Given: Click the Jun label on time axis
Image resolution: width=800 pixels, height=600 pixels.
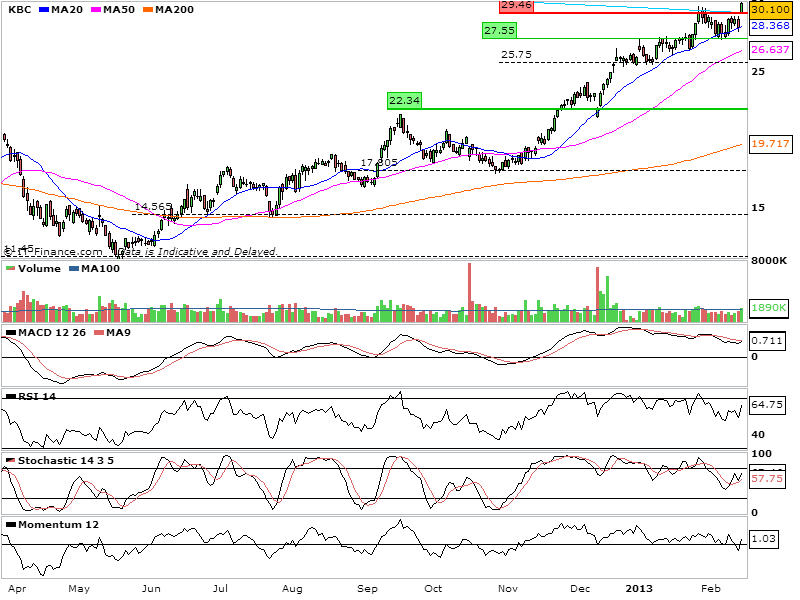Looking at the screenshot, I should pos(151,589).
